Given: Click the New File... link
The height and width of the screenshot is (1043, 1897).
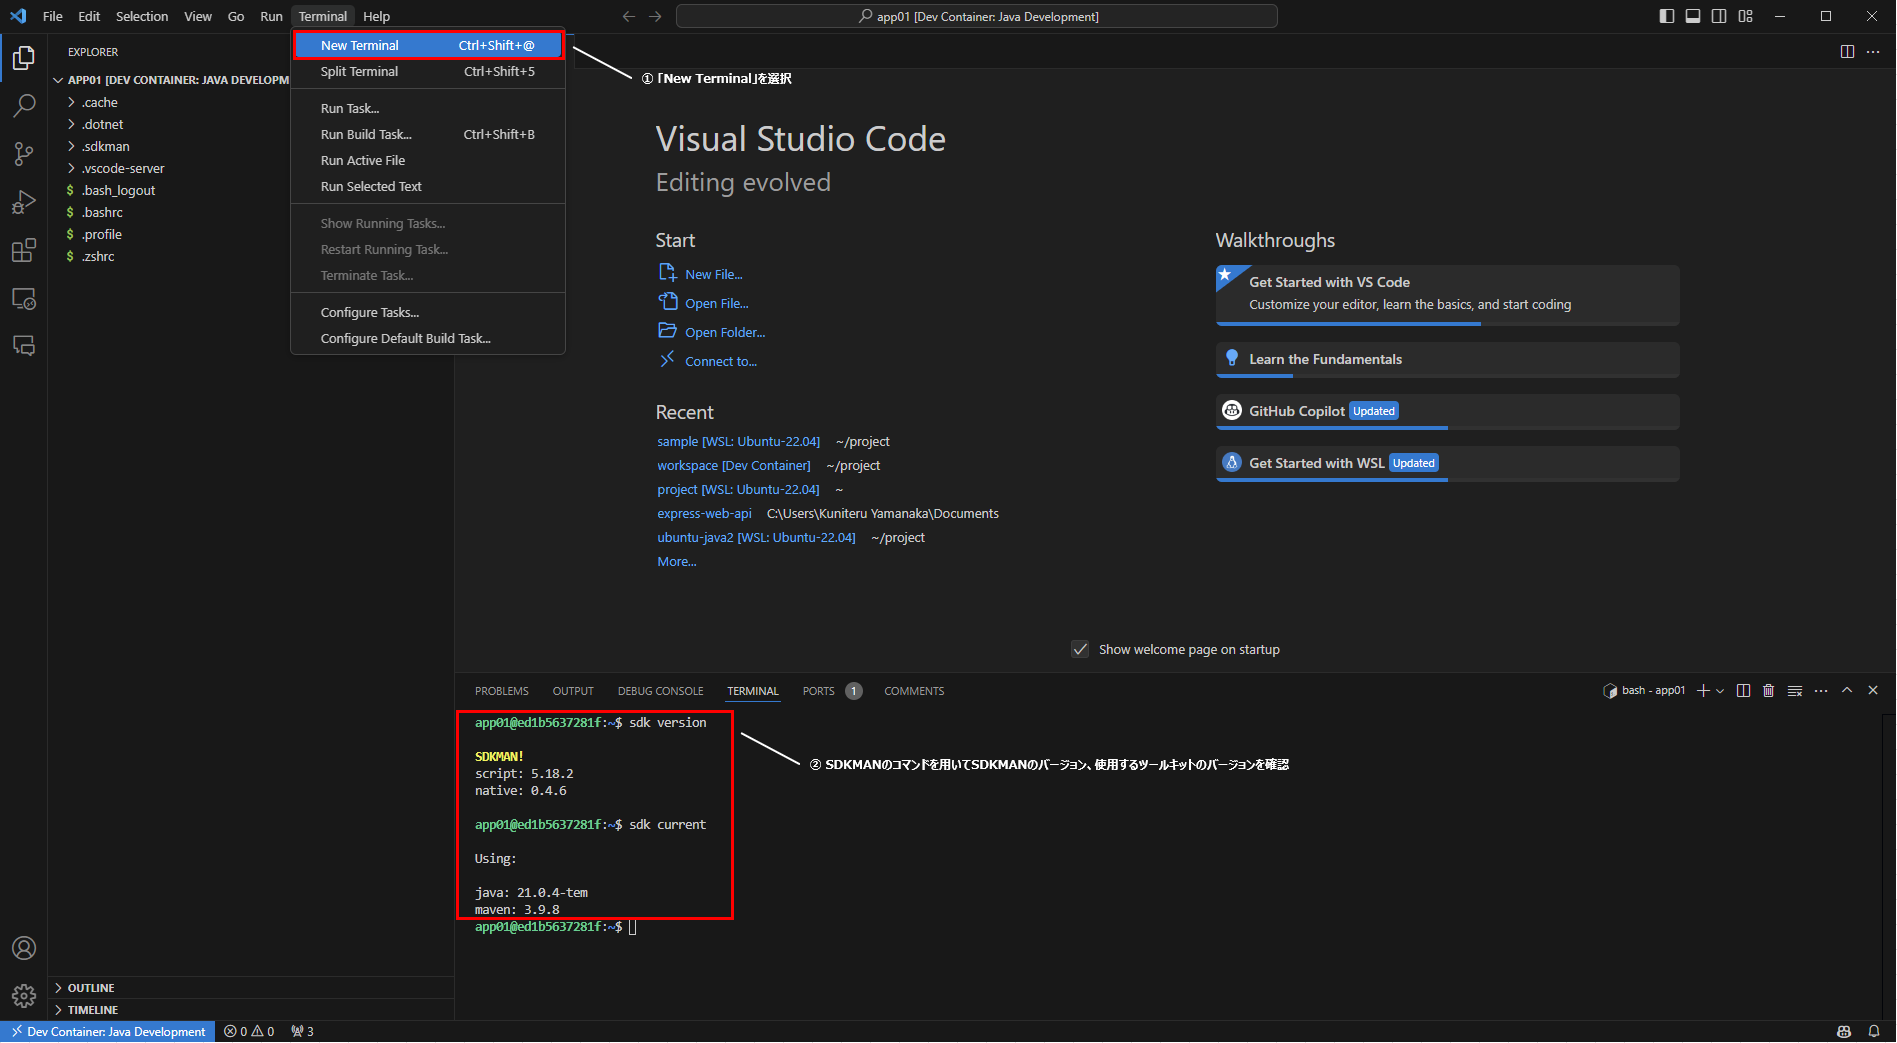Looking at the screenshot, I should click(712, 273).
